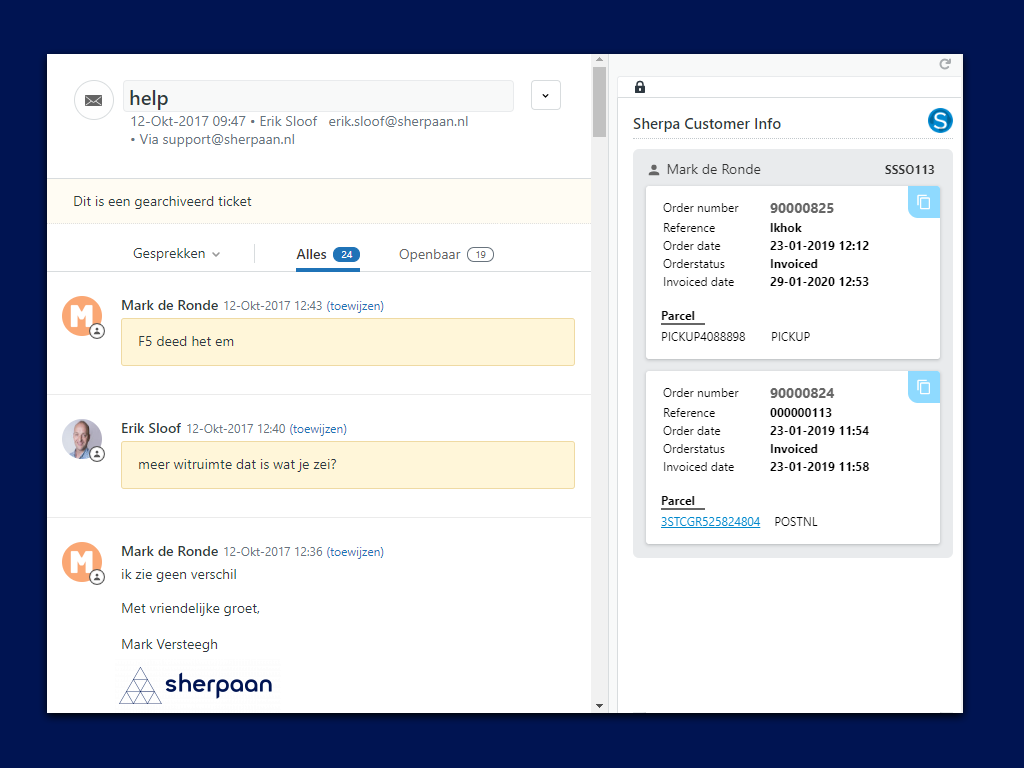
Task: Click toewijzen on Erik Sloof's 12:40 message
Action: coord(318,429)
